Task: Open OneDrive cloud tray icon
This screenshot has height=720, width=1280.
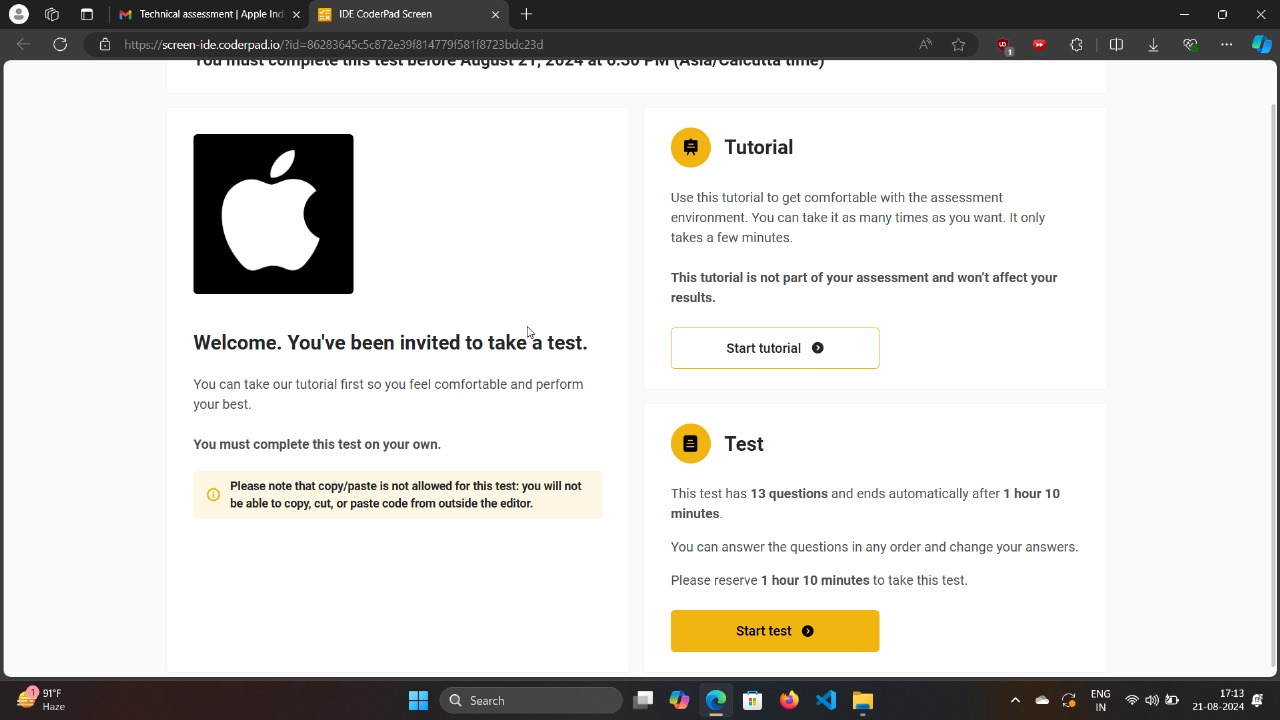Action: (1042, 700)
